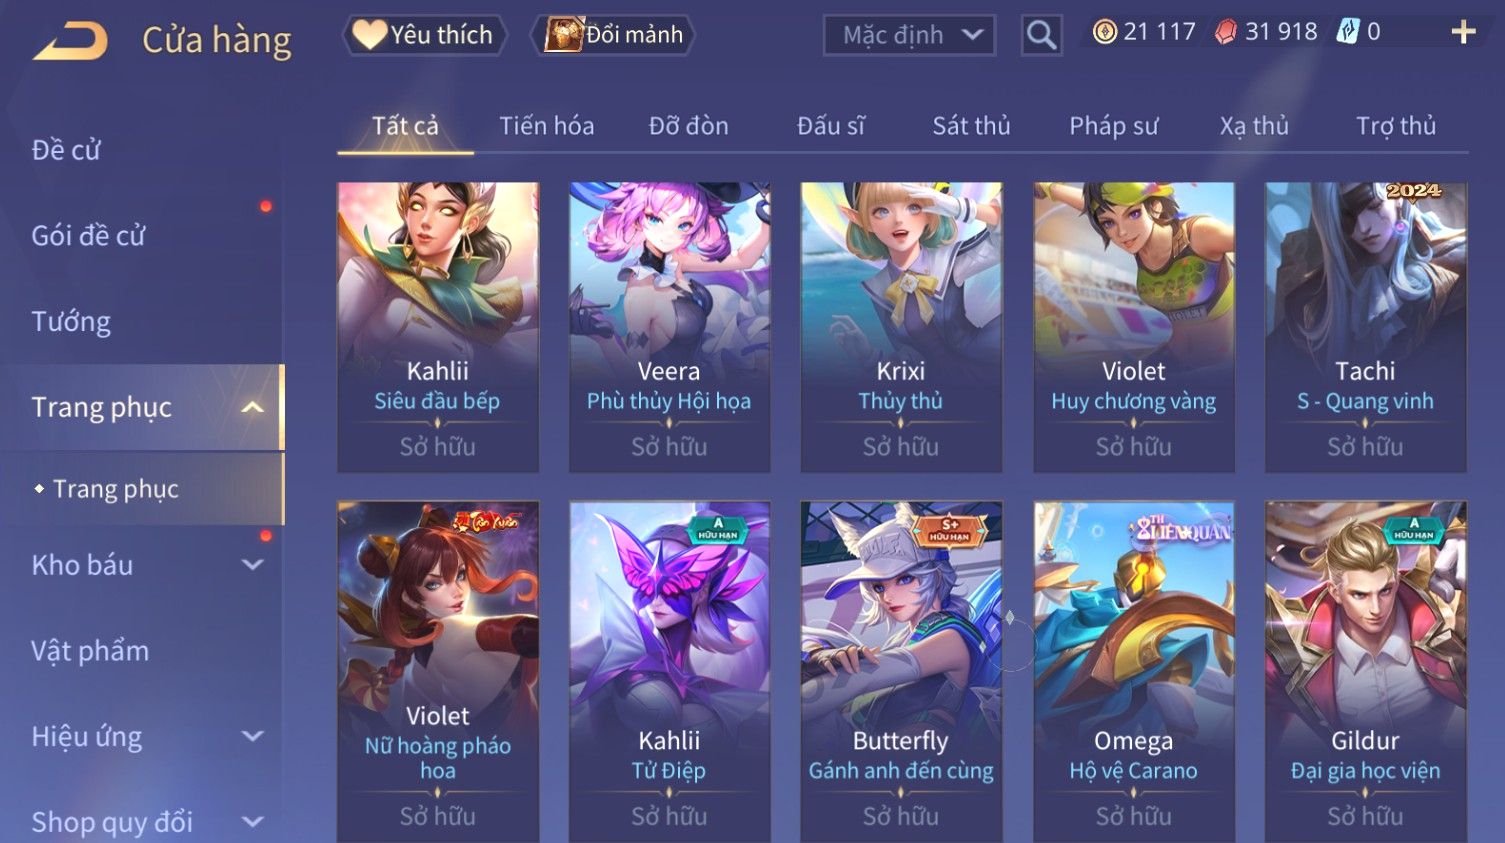Open the search magnifier icon
Viewport: 1505px width, 843px height.
point(1041,35)
